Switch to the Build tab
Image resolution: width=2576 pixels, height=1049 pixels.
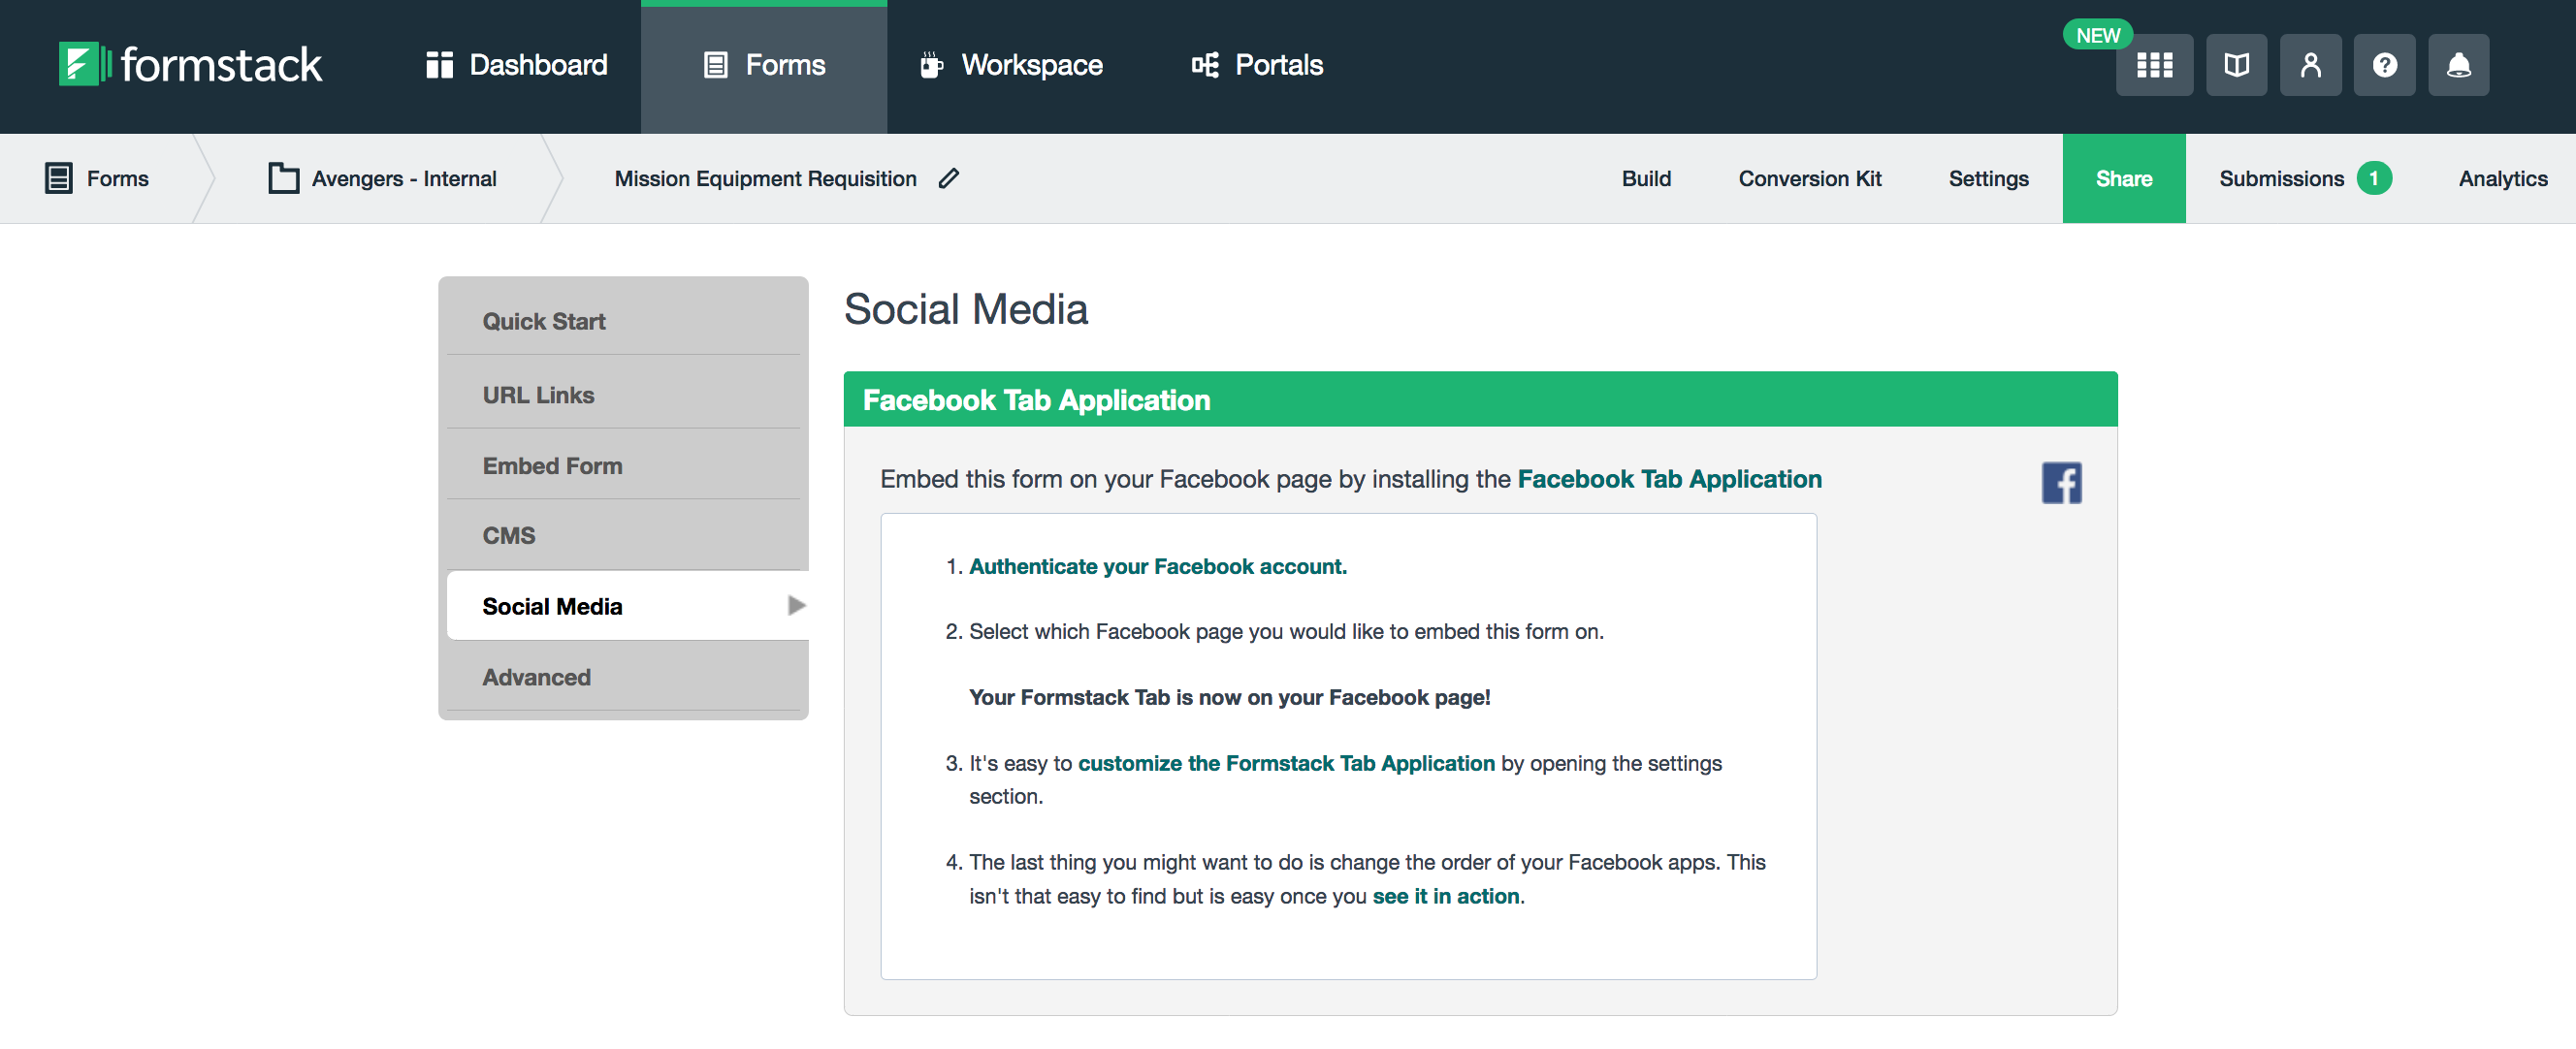(x=1645, y=178)
